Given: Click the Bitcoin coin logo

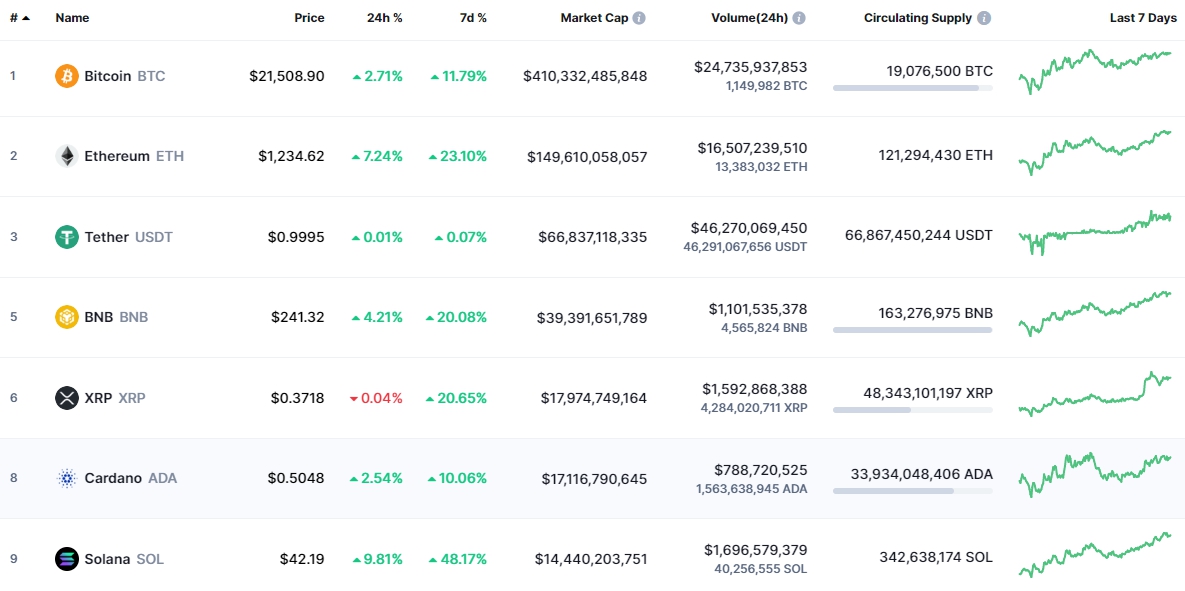Looking at the screenshot, I should [67, 76].
